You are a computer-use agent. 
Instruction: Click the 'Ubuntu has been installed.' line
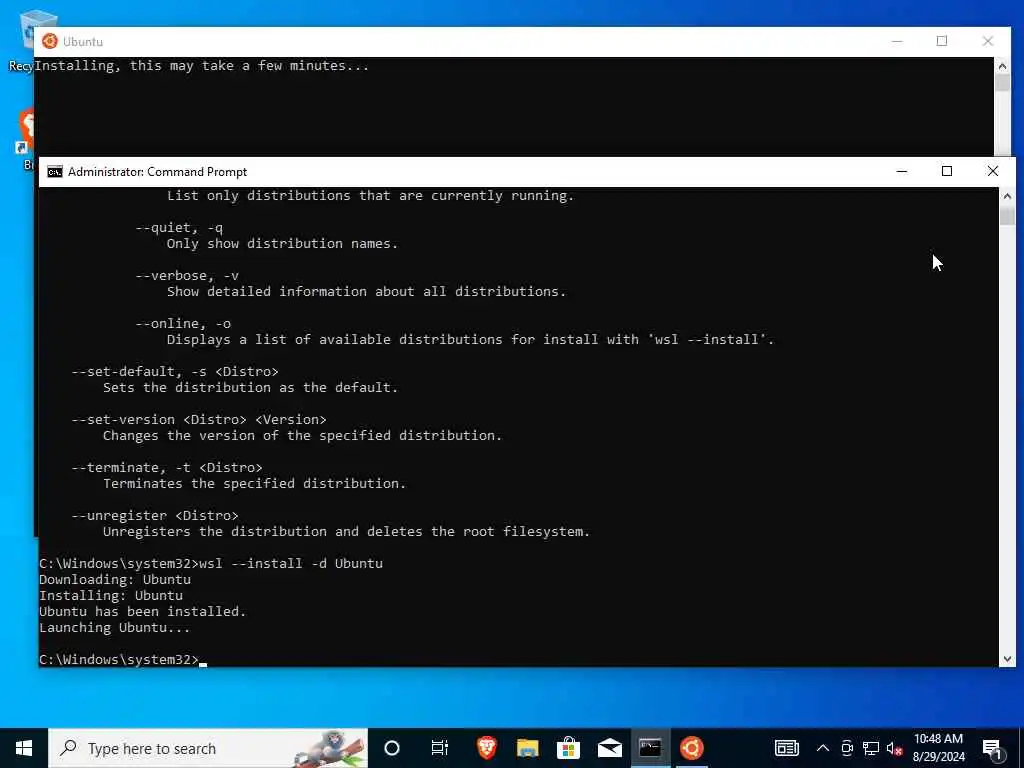(x=142, y=611)
